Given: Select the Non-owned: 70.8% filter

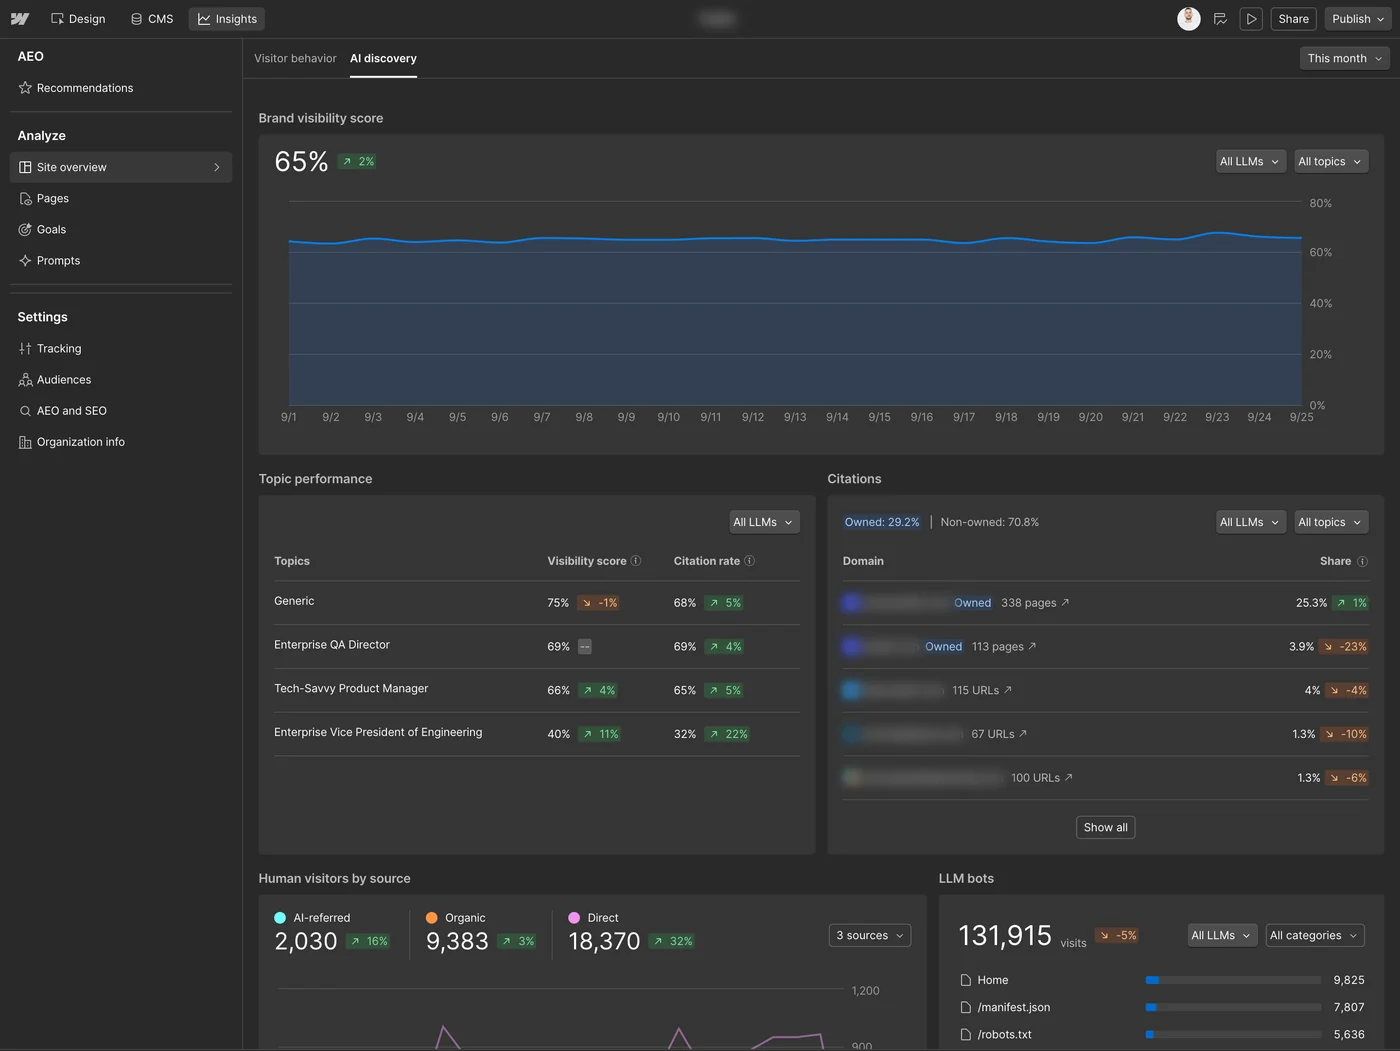Looking at the screenshot, I should coord(989,522).
